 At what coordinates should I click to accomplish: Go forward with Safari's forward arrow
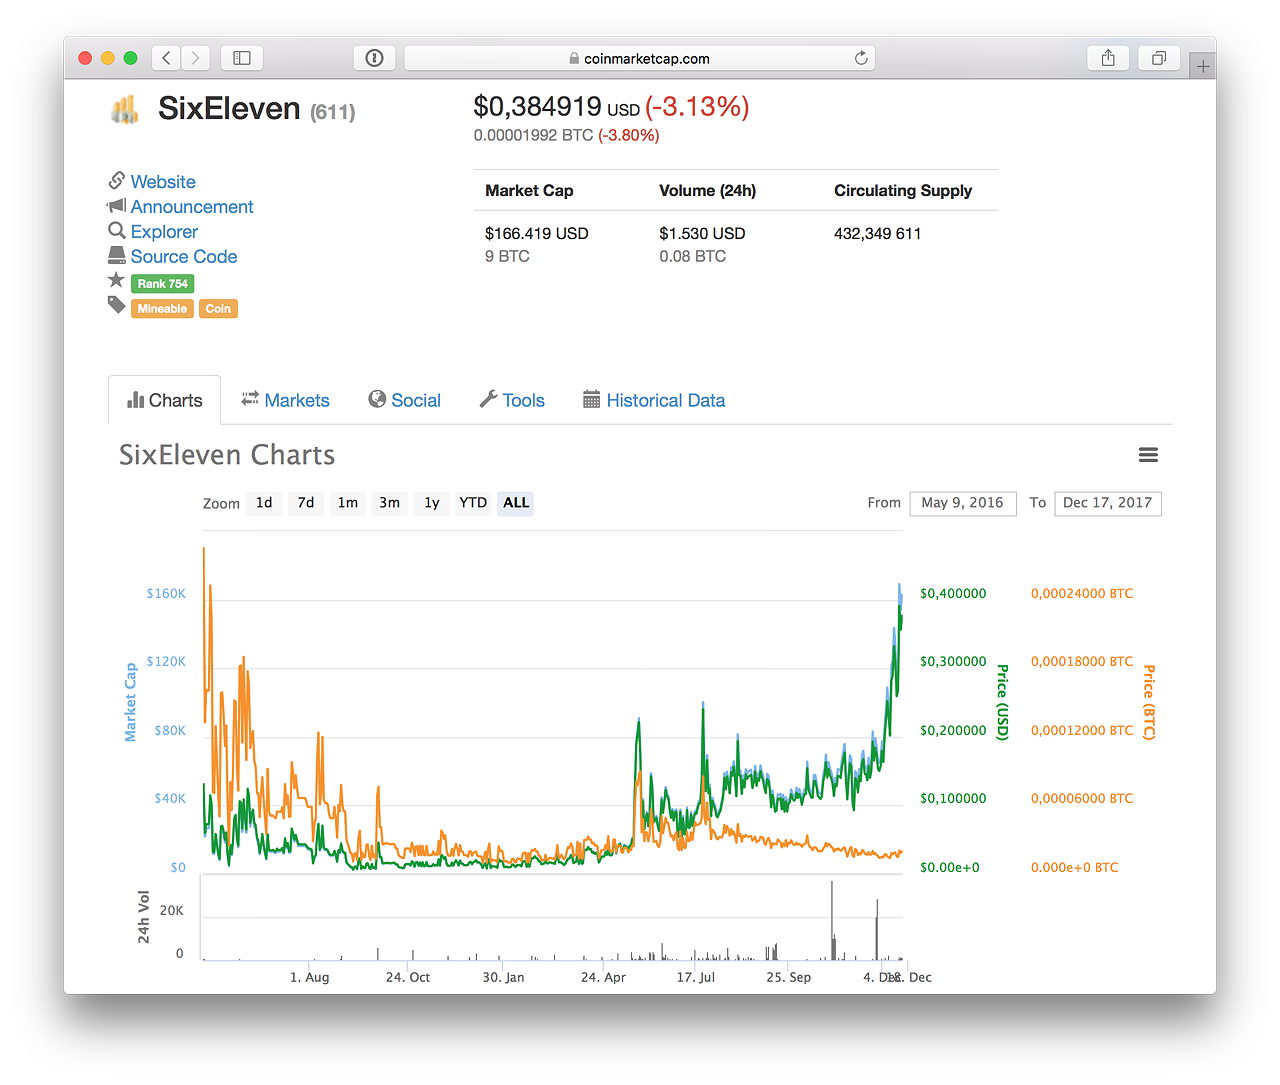(x=196, y=58)
